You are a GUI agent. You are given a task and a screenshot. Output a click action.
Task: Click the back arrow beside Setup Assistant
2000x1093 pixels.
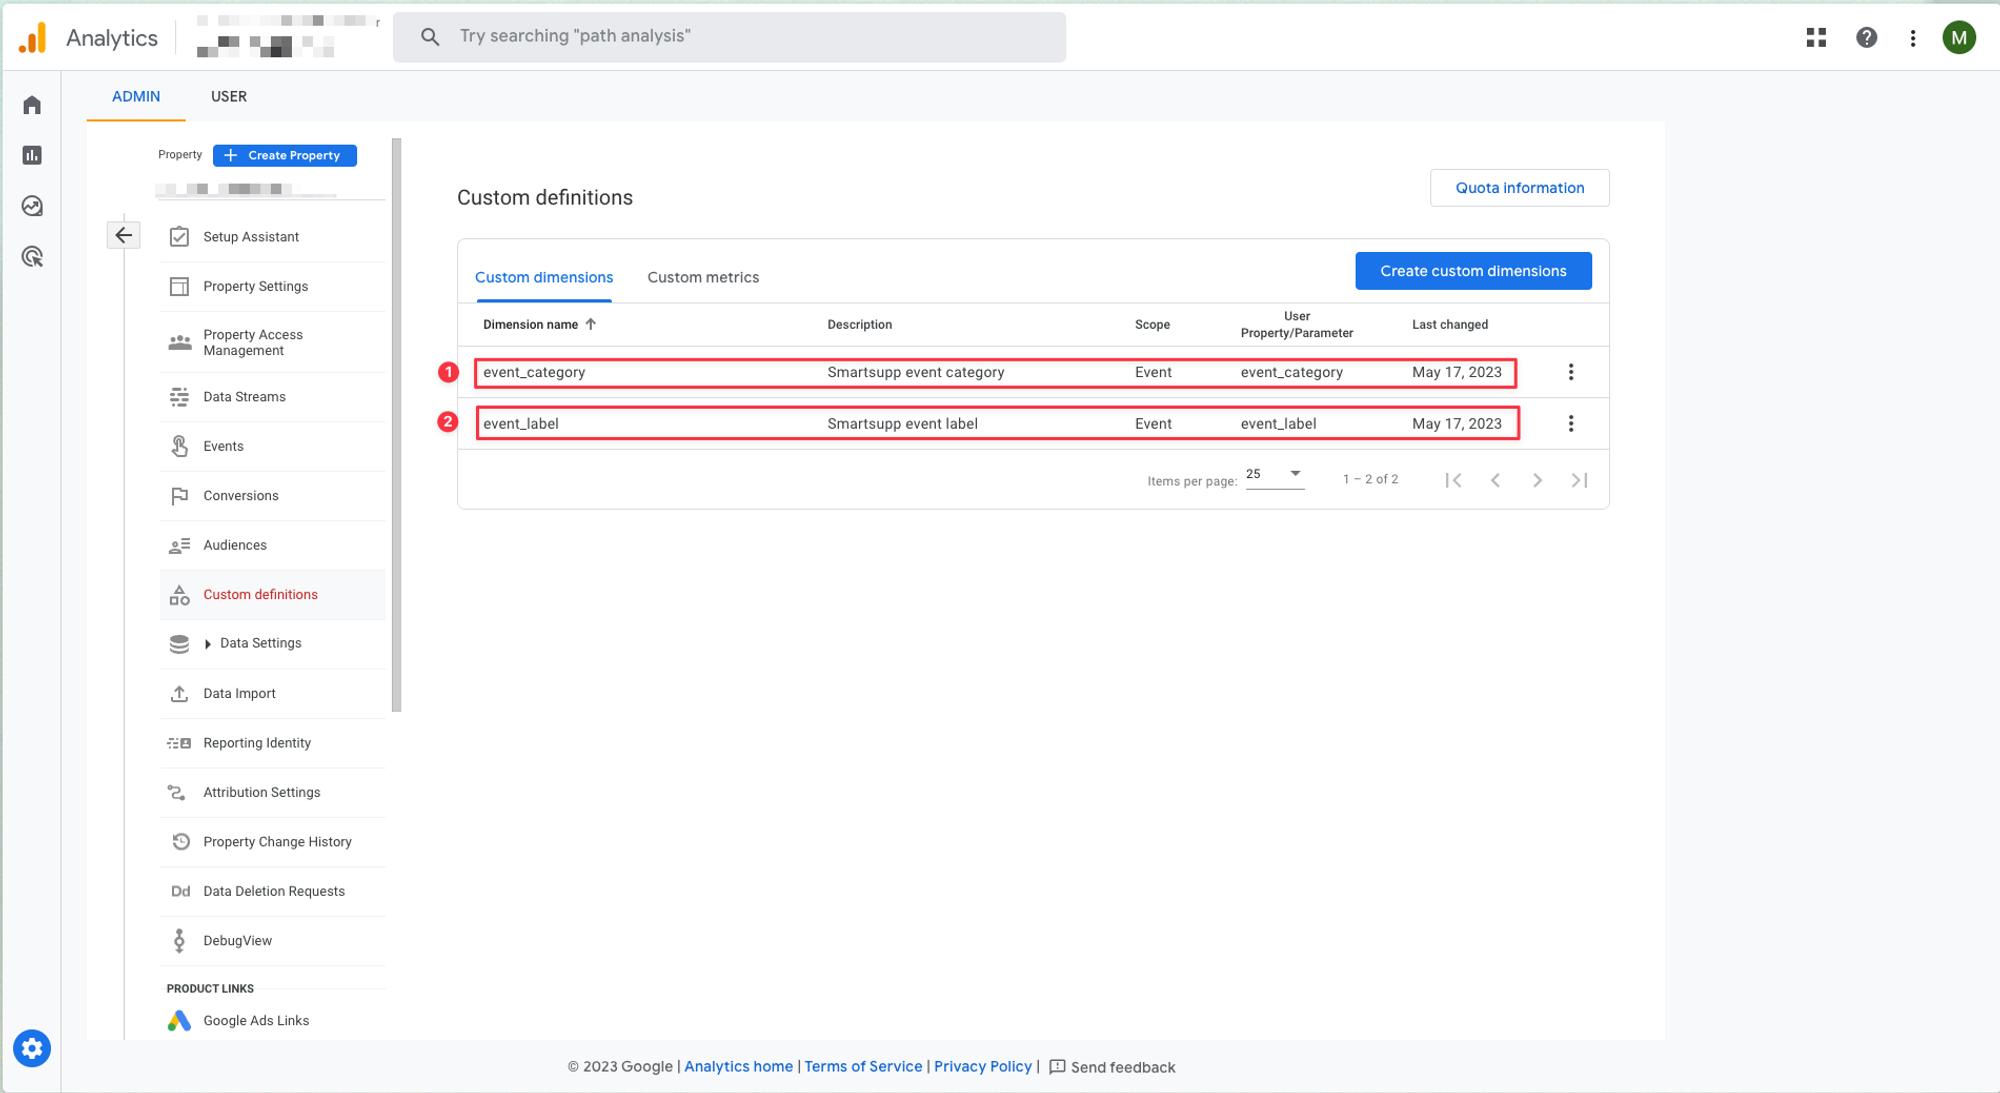(x=123, y=235)
